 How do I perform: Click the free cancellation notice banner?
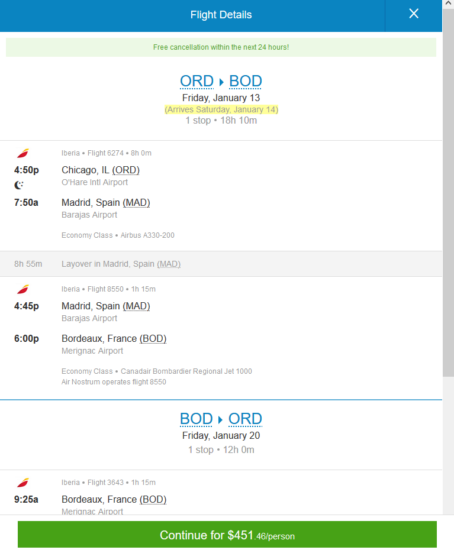pyautogui.click(x=221, y=47)
